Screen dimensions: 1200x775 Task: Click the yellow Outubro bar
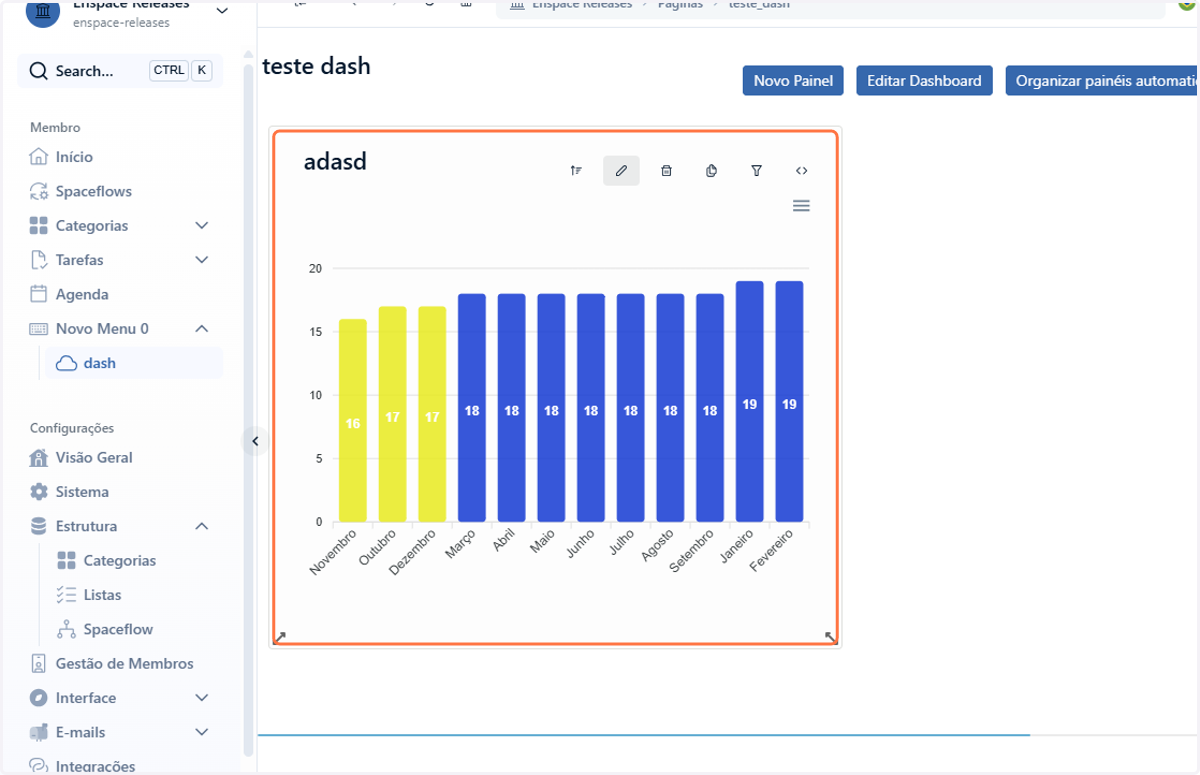pos(392,414)
